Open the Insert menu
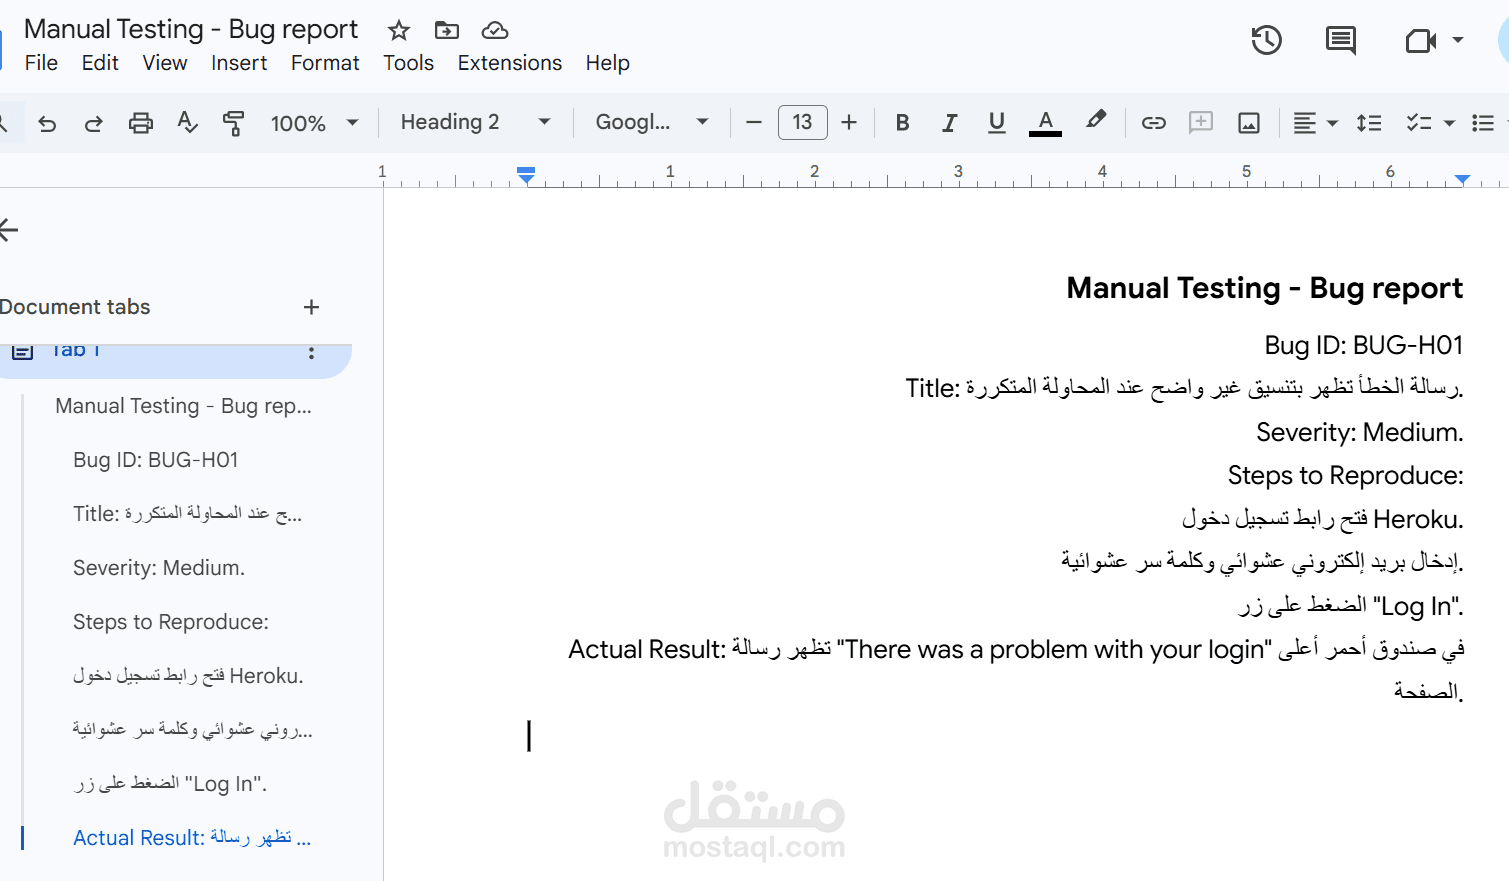Image resolution: width=1509 pixels, height=881 pixels. click(x=239, y=63)
